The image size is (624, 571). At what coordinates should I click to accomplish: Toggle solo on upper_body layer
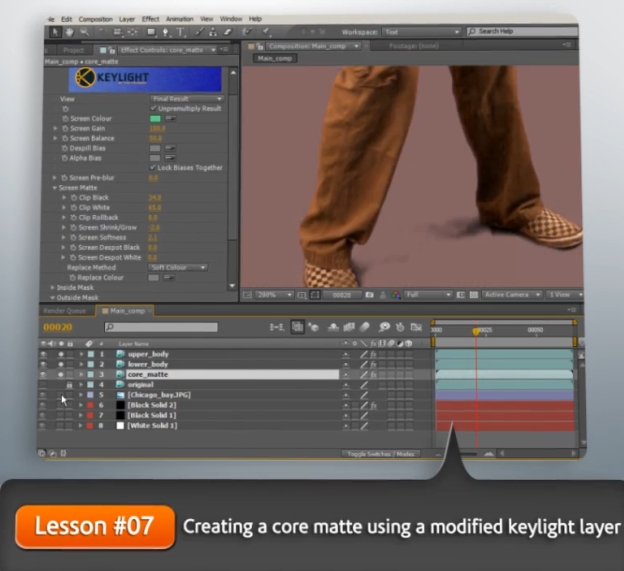pyautogui.click(x=61, y=354)
